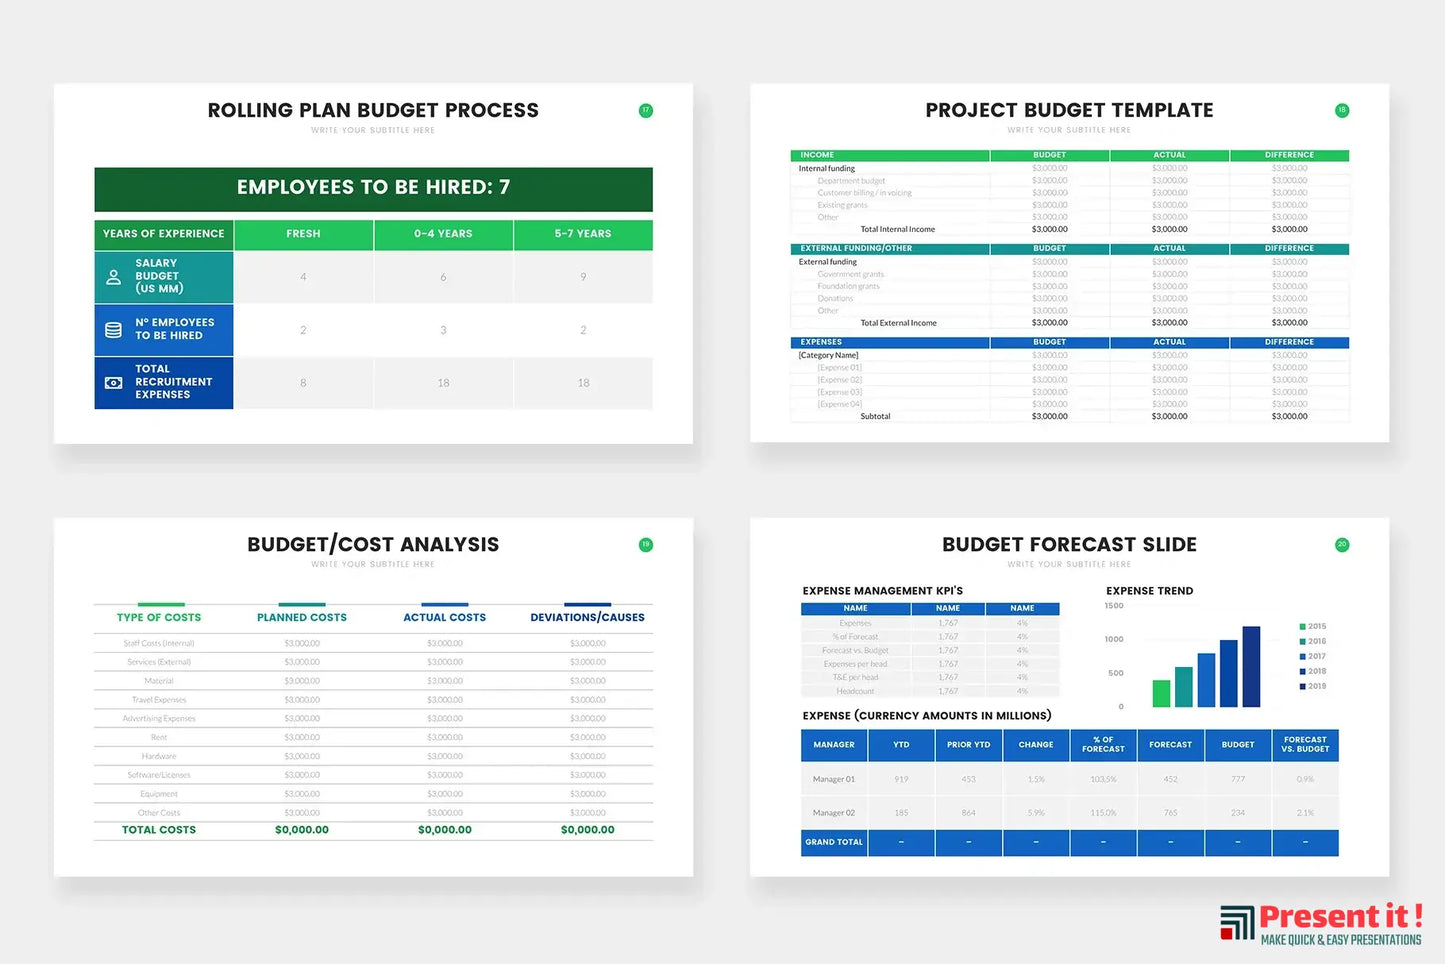The width and height of the screenshot is (1445, 964).
Task: Click the Grand Total row label
Action: [x=834, y=843]
